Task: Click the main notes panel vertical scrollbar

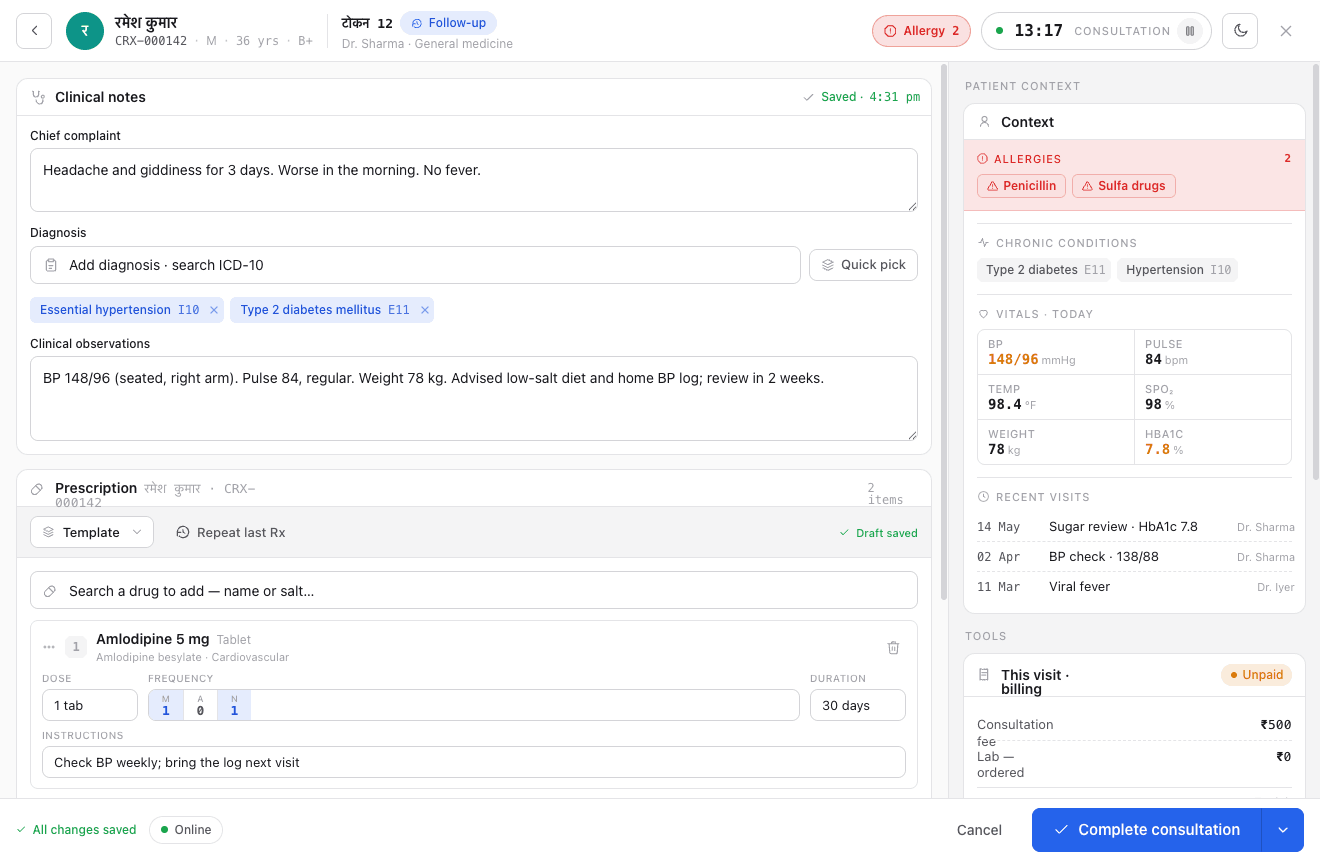Action: click(944, 332)
